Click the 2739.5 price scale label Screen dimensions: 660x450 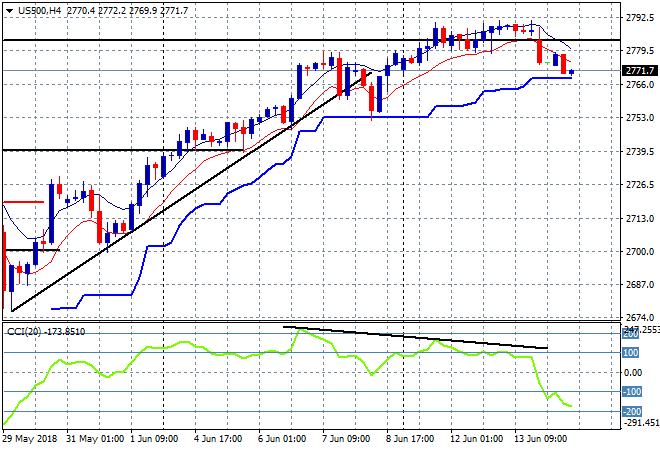(640, 152)
